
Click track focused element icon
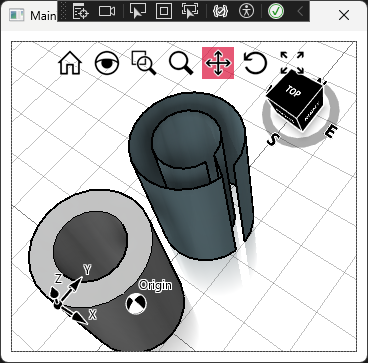click(x=190, y=11)
